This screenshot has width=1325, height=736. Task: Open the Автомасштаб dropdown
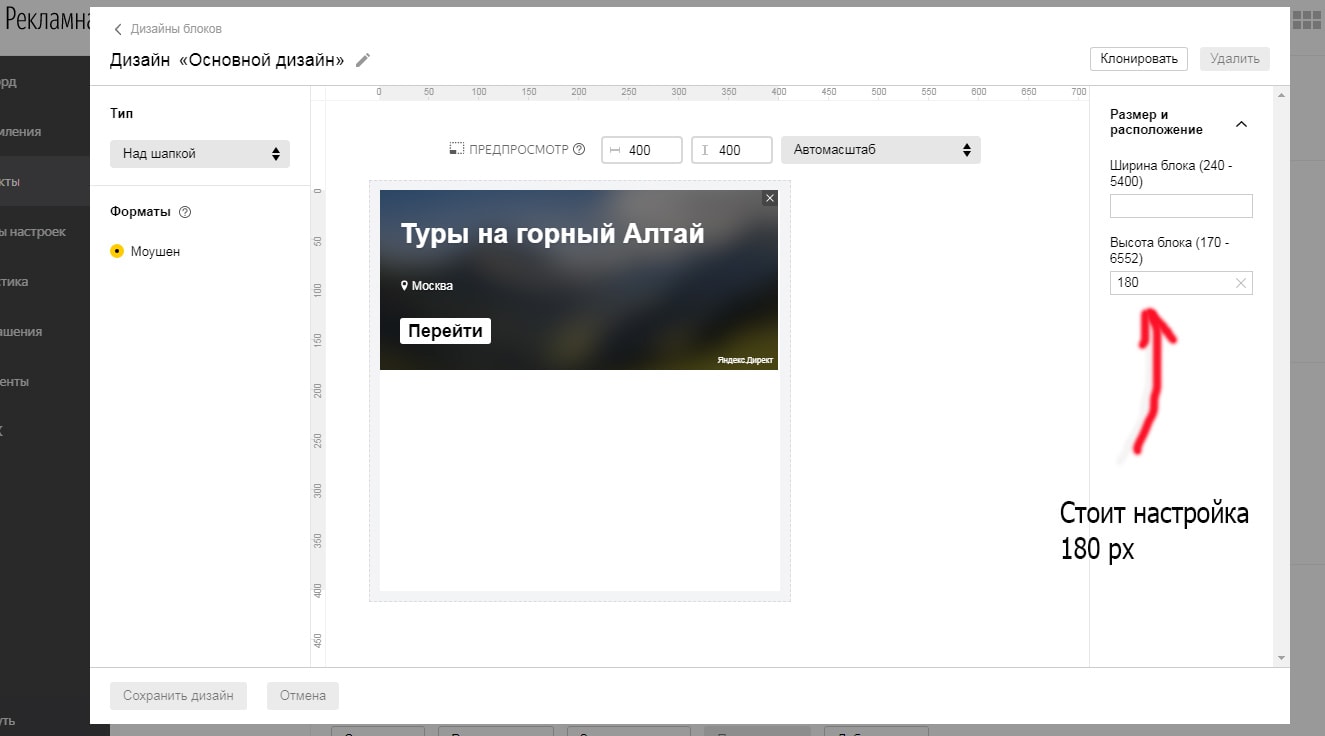pyautogui.click(x=881, y=150)
